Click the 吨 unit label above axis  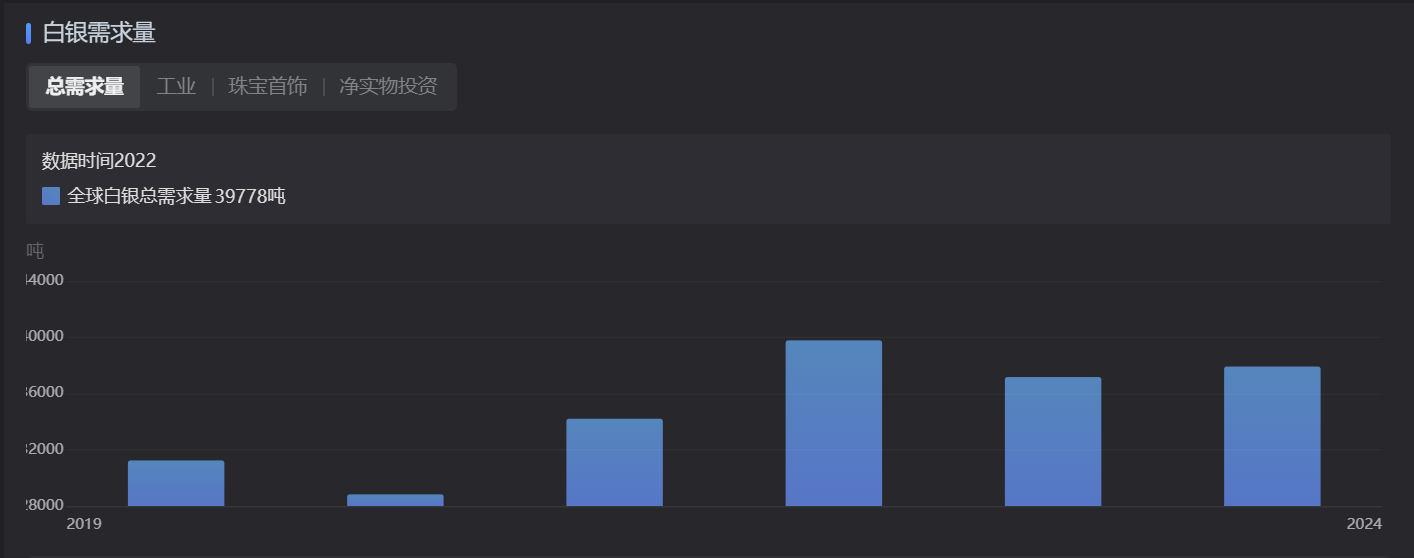[35, 251]
